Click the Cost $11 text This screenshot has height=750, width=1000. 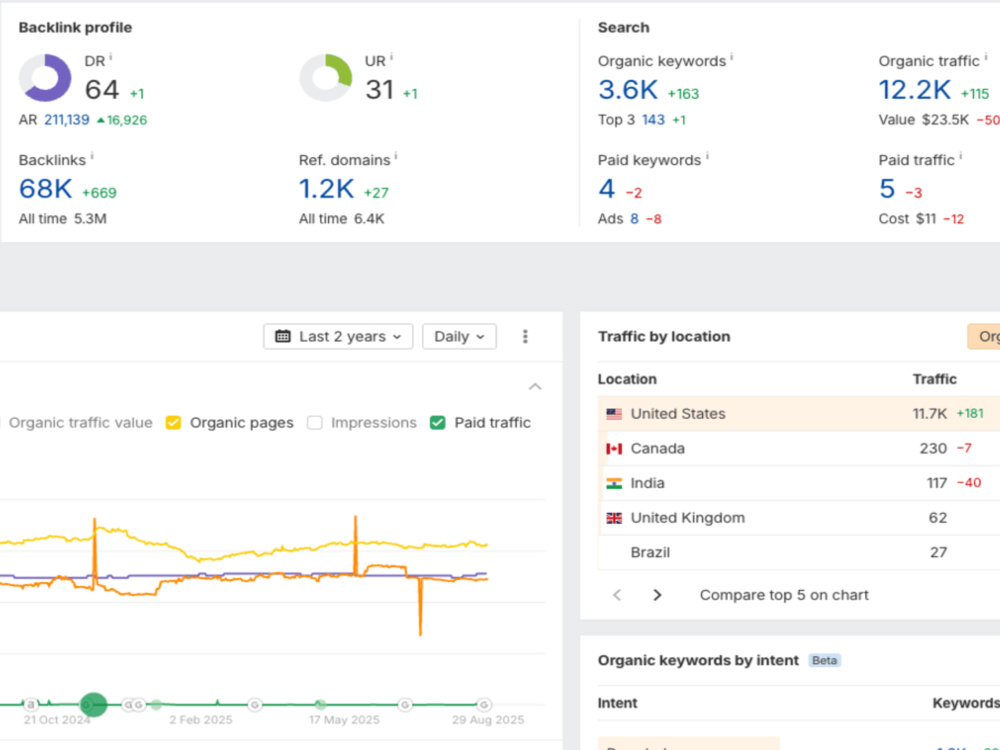(907, 219)
